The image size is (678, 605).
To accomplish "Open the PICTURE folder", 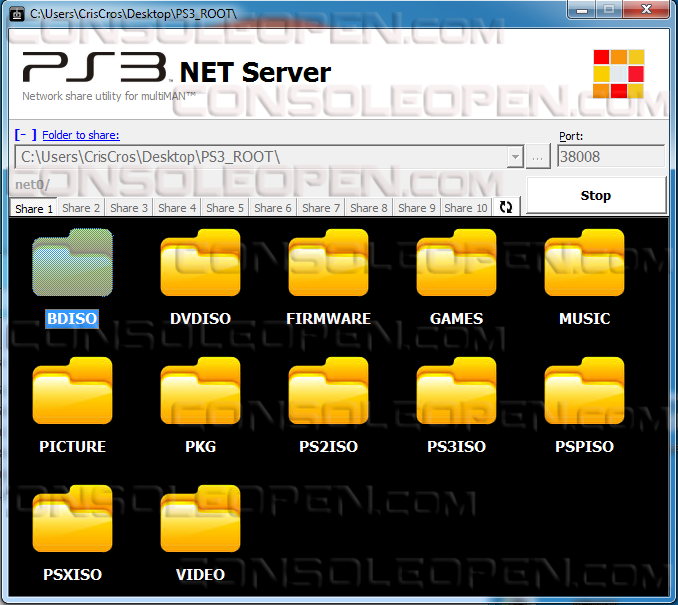I will (73, 391).
